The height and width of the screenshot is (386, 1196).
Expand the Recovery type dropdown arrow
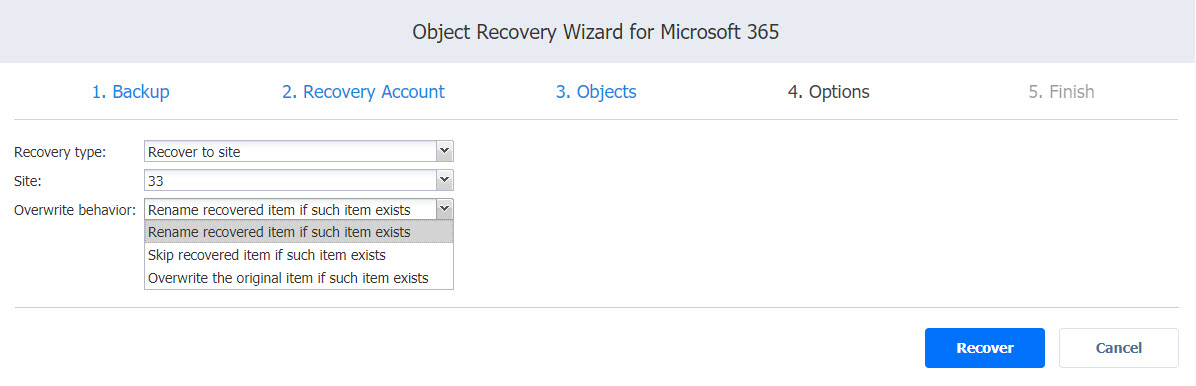point(445,151)
